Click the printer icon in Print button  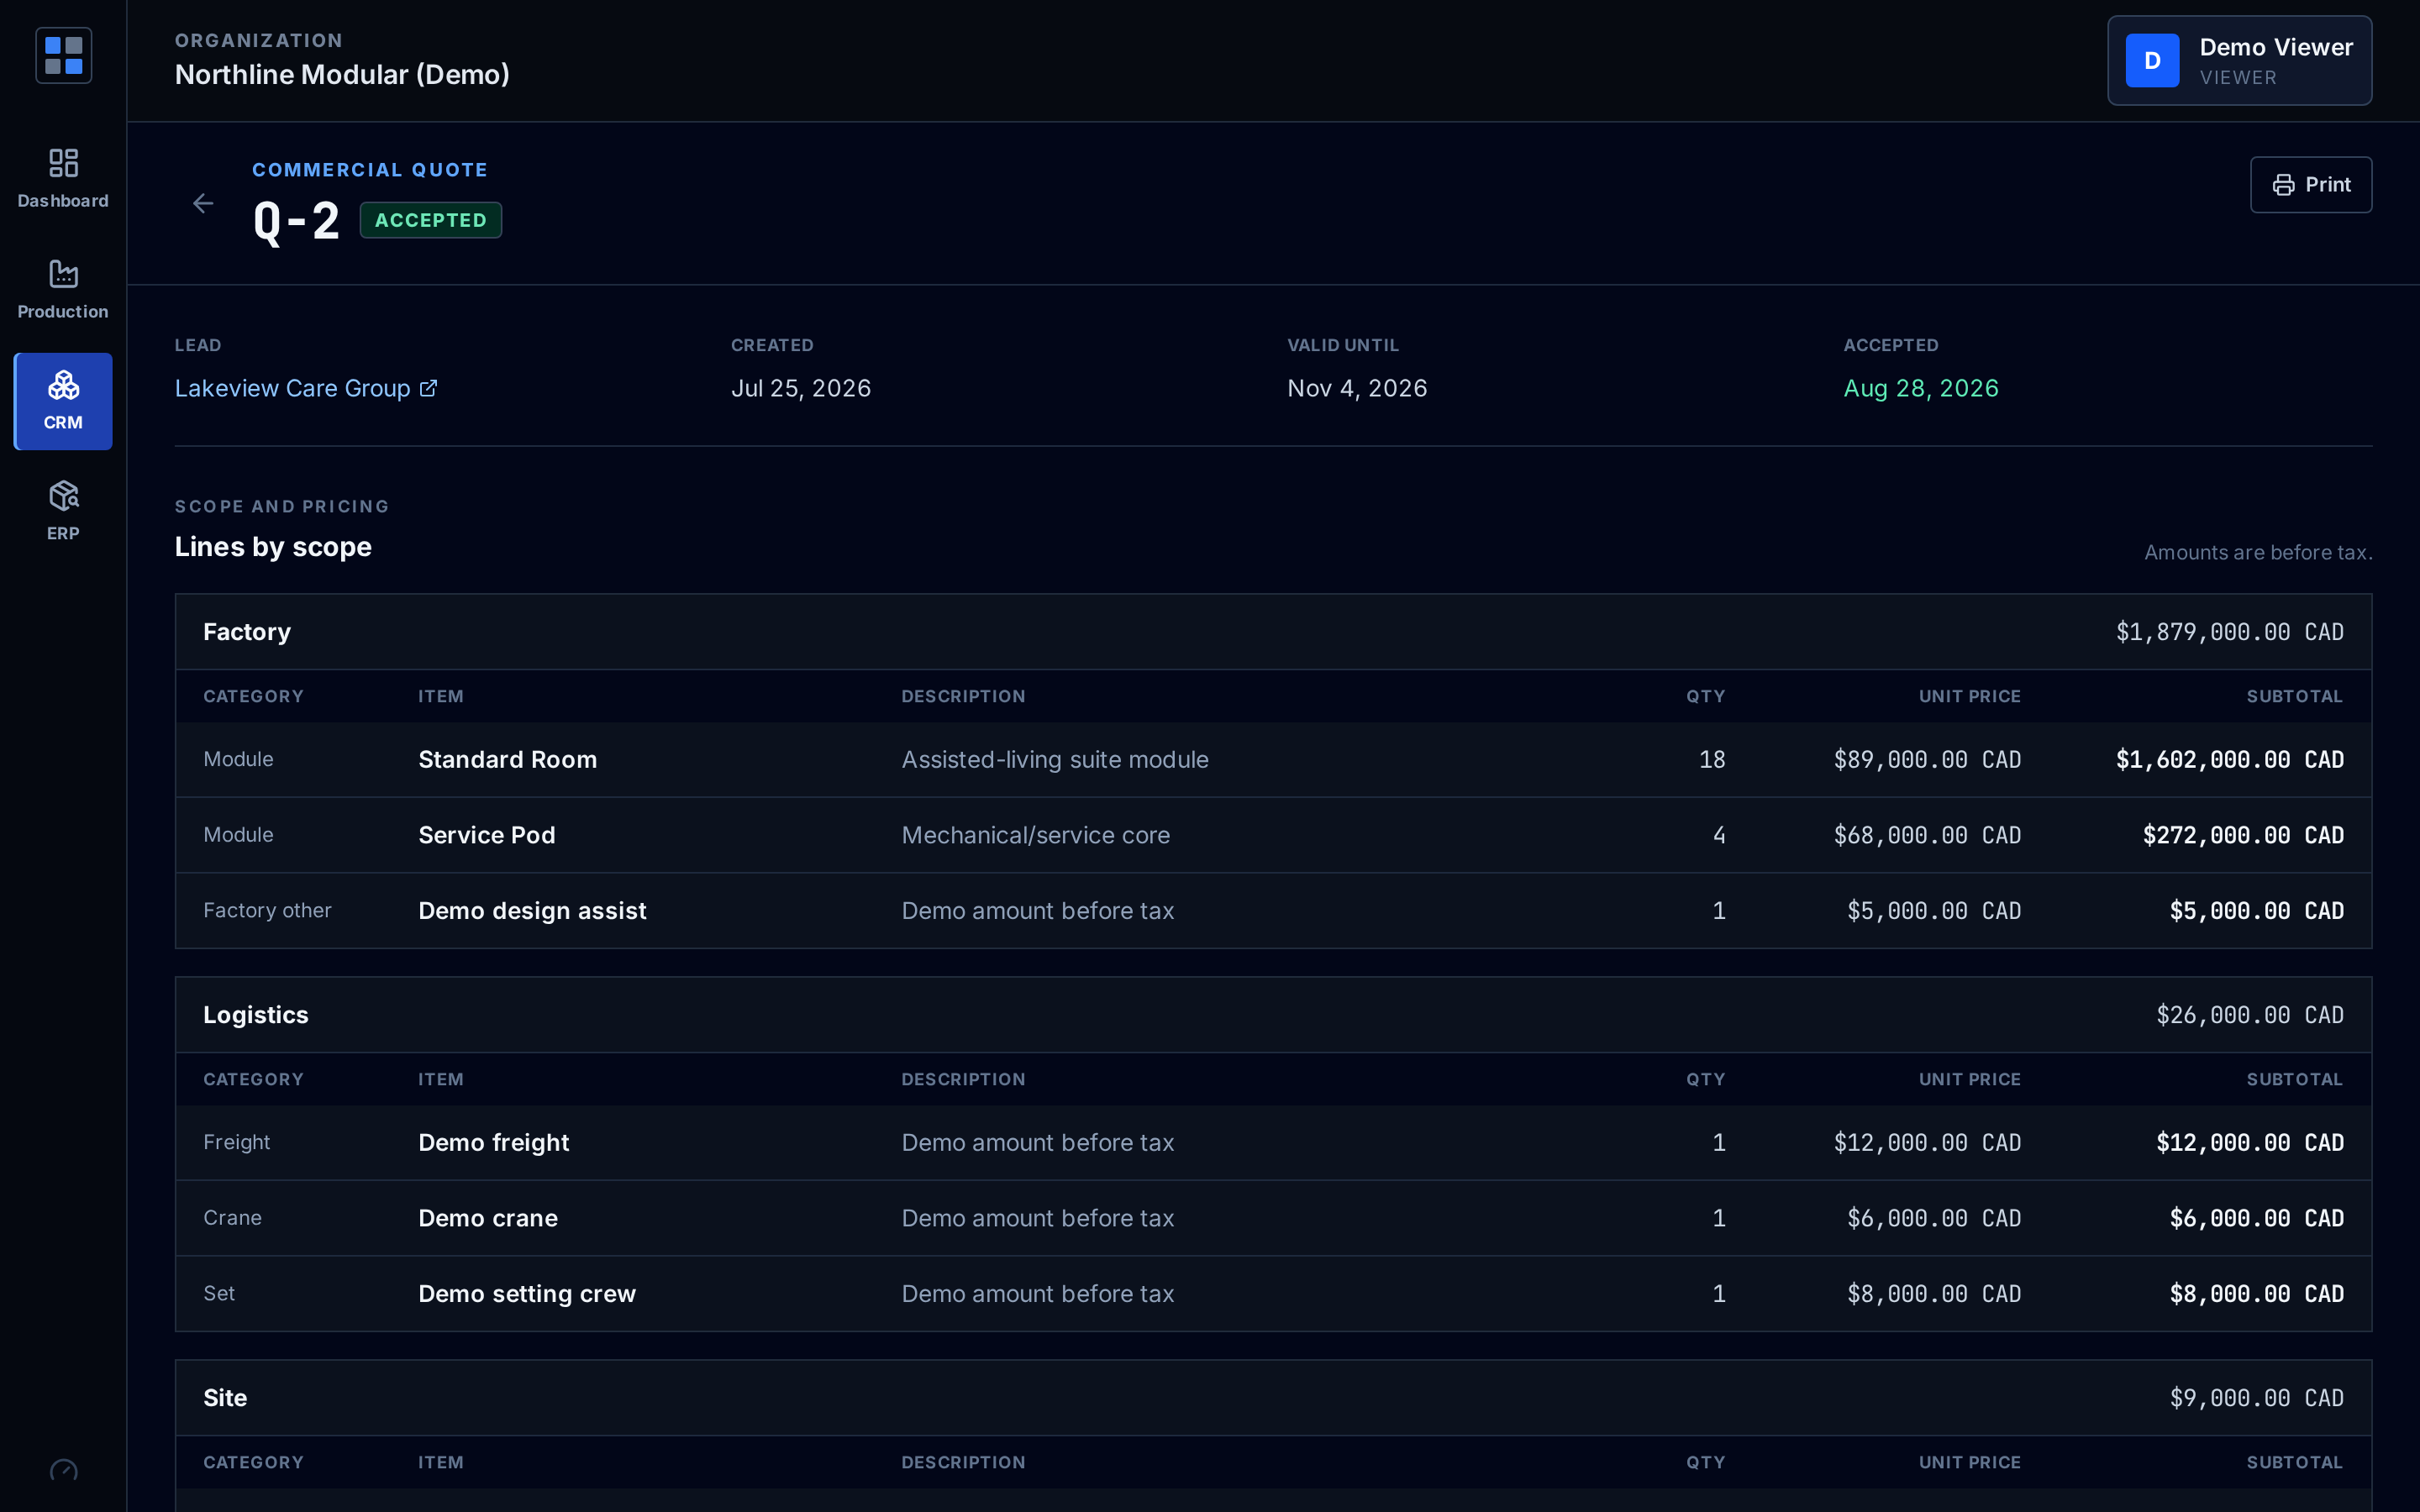tap(2283, 185)
